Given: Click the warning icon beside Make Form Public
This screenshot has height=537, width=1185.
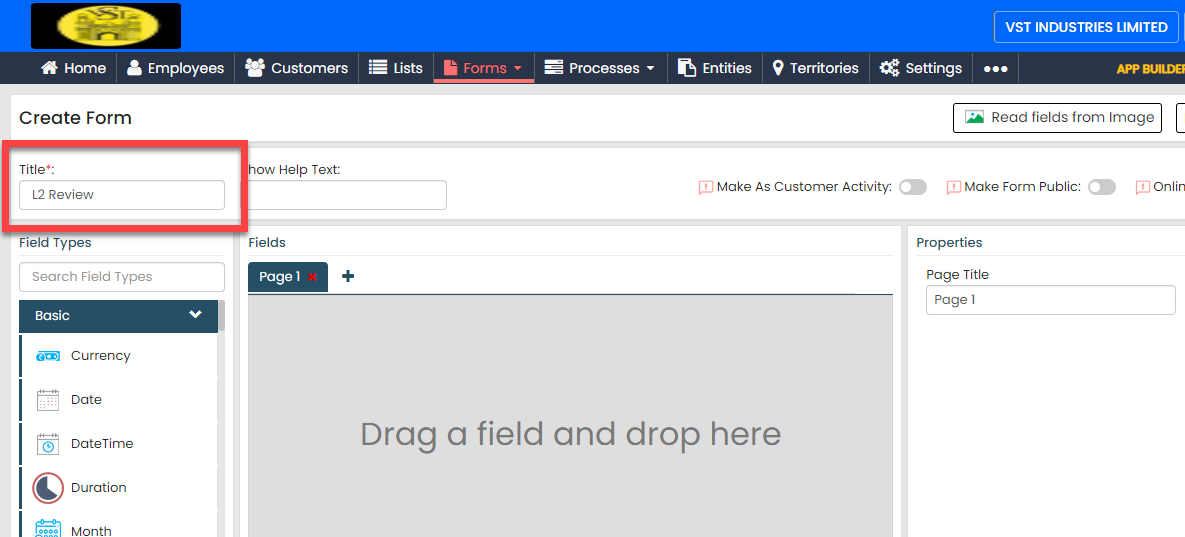Looking at the screenshot, I should tap(953, 187).
